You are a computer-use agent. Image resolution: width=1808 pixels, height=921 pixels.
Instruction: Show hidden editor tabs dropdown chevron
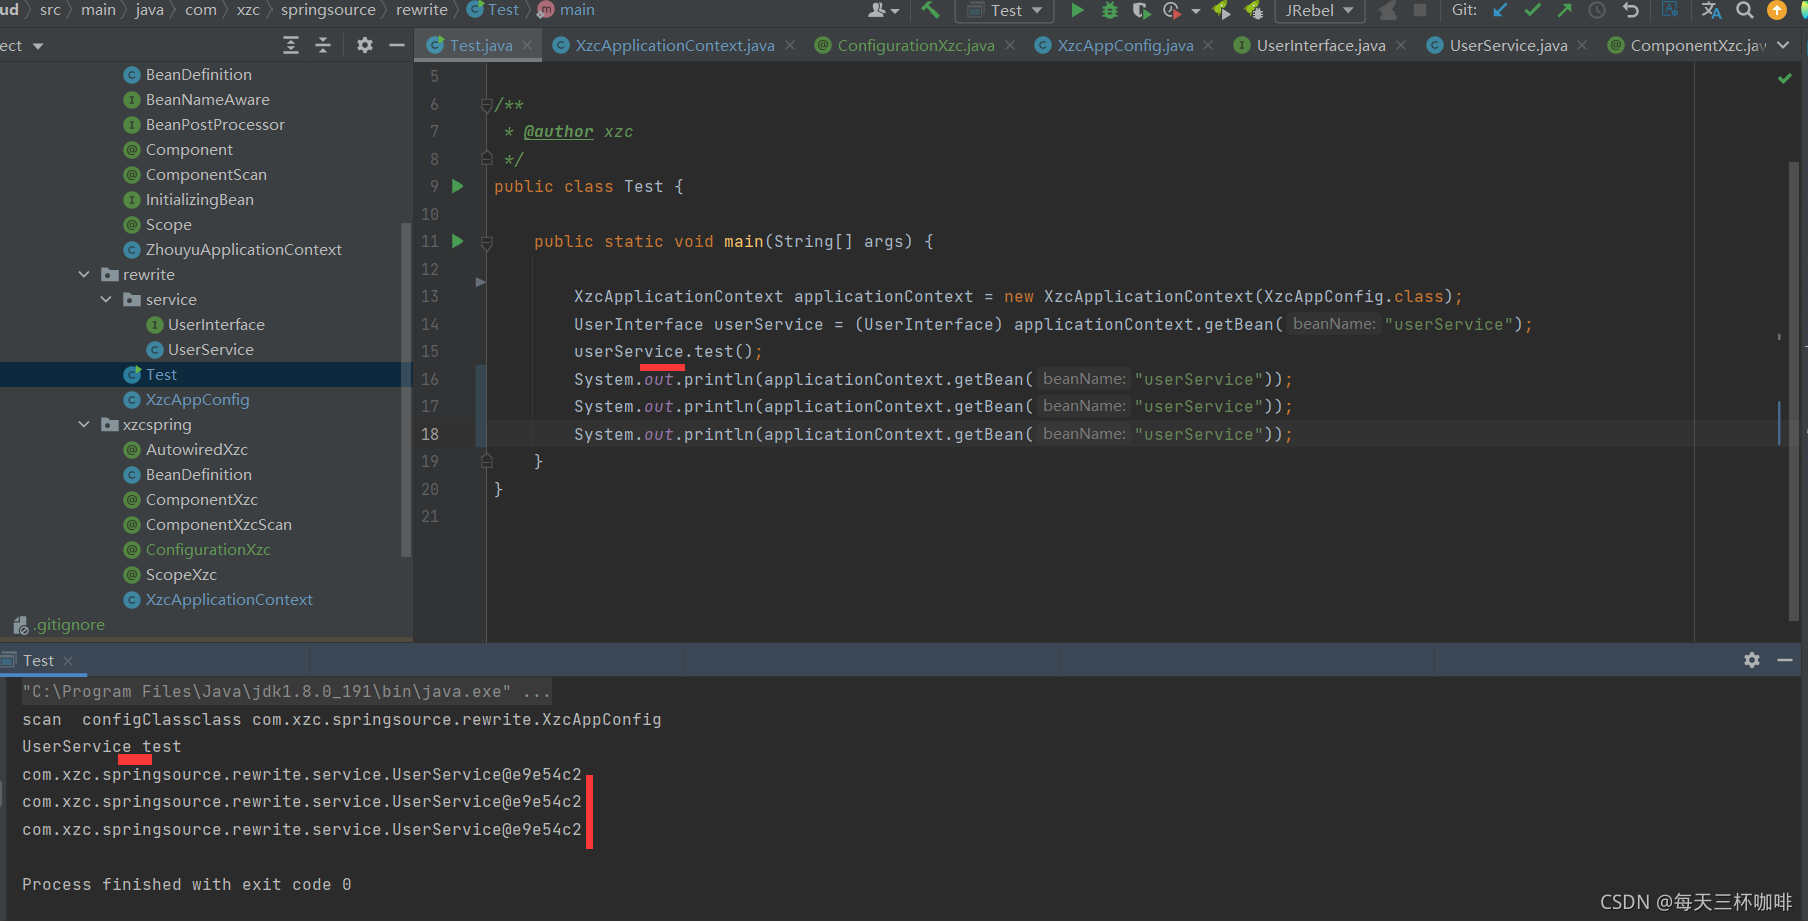(1783, 45)
